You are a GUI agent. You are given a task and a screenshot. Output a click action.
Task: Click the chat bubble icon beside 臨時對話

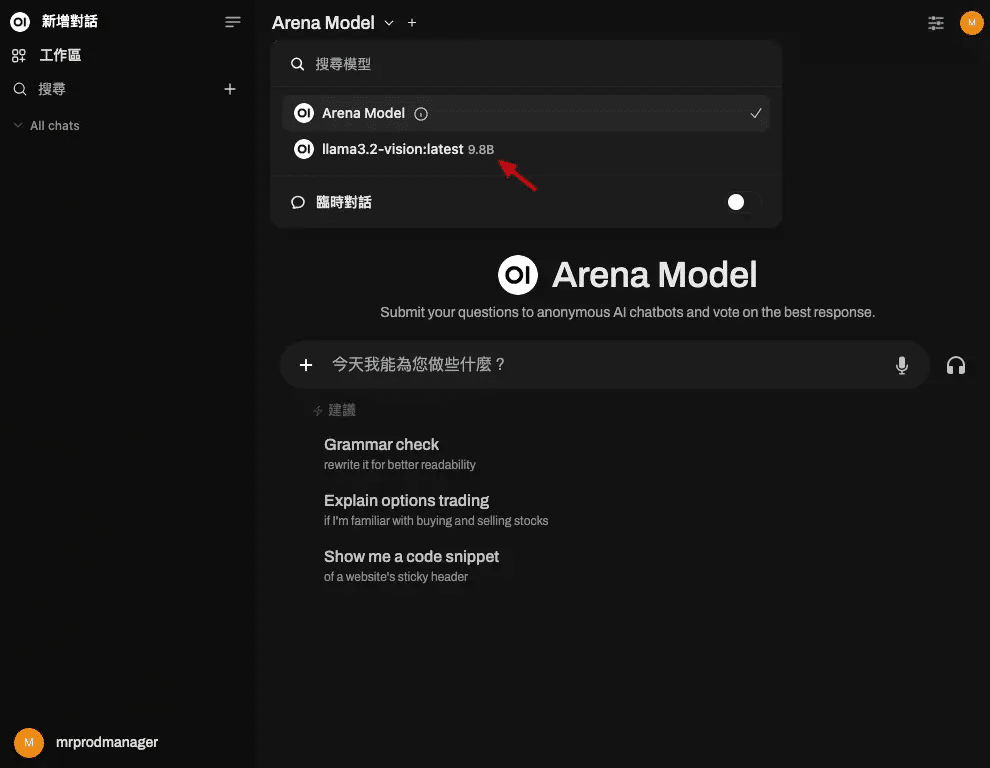tap(298, 202)
